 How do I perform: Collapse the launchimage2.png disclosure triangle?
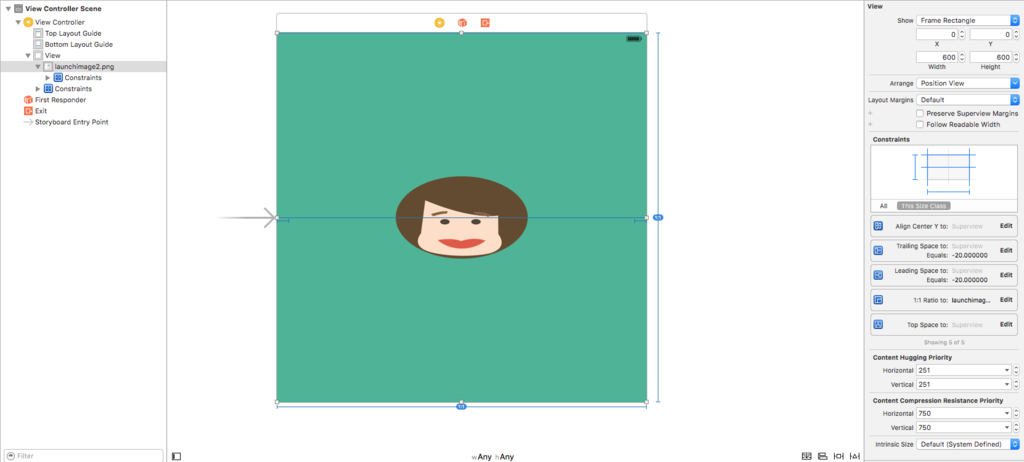pos(38,67)
